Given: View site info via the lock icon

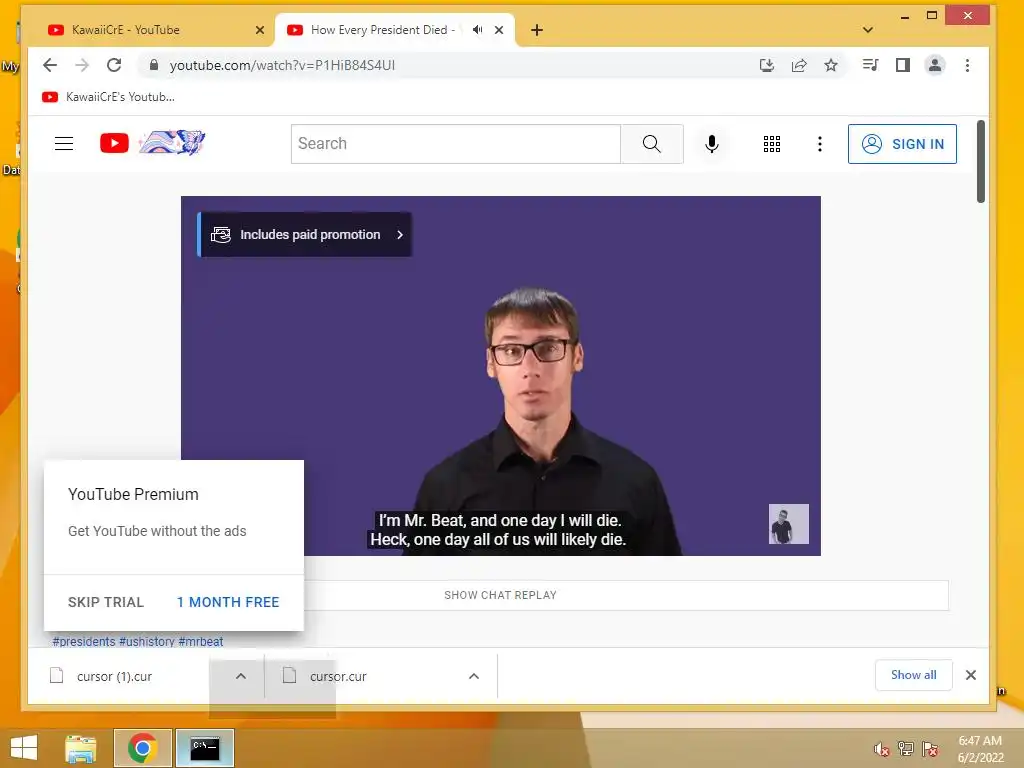Looking at the screenshot, I should pos(153,65).
